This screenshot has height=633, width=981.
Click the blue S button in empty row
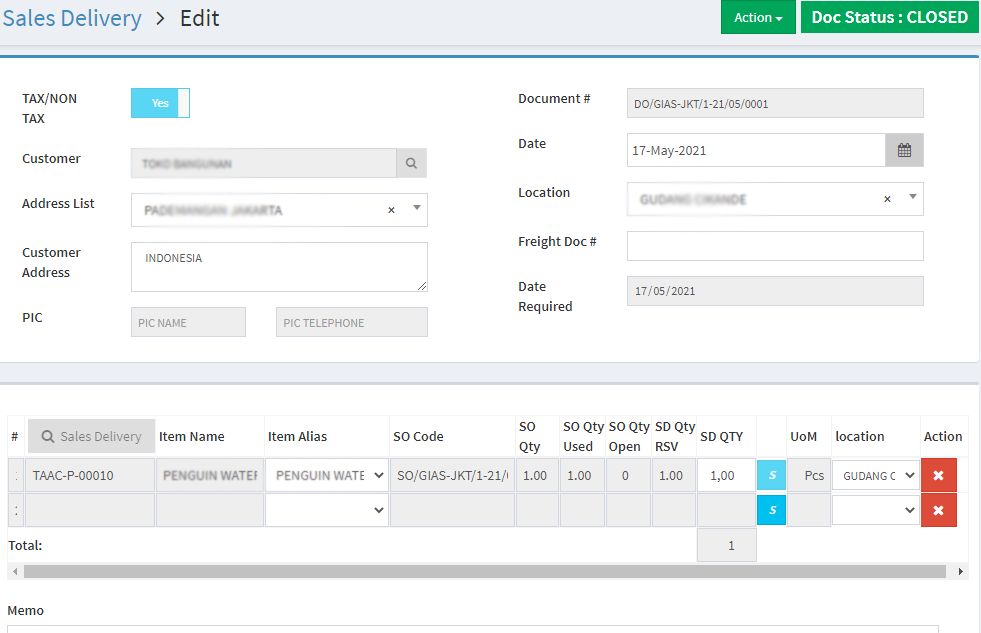point(771,510)
